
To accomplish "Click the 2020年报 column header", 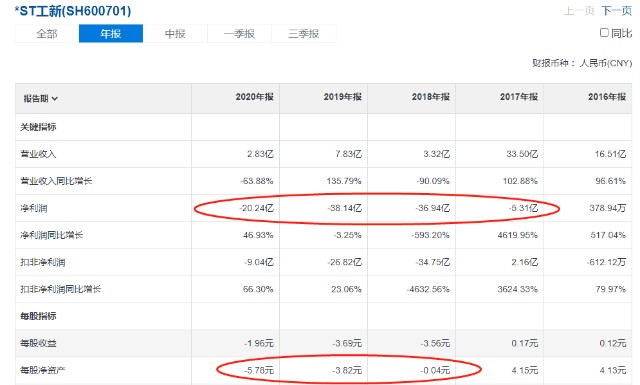I will coord(254,97).
